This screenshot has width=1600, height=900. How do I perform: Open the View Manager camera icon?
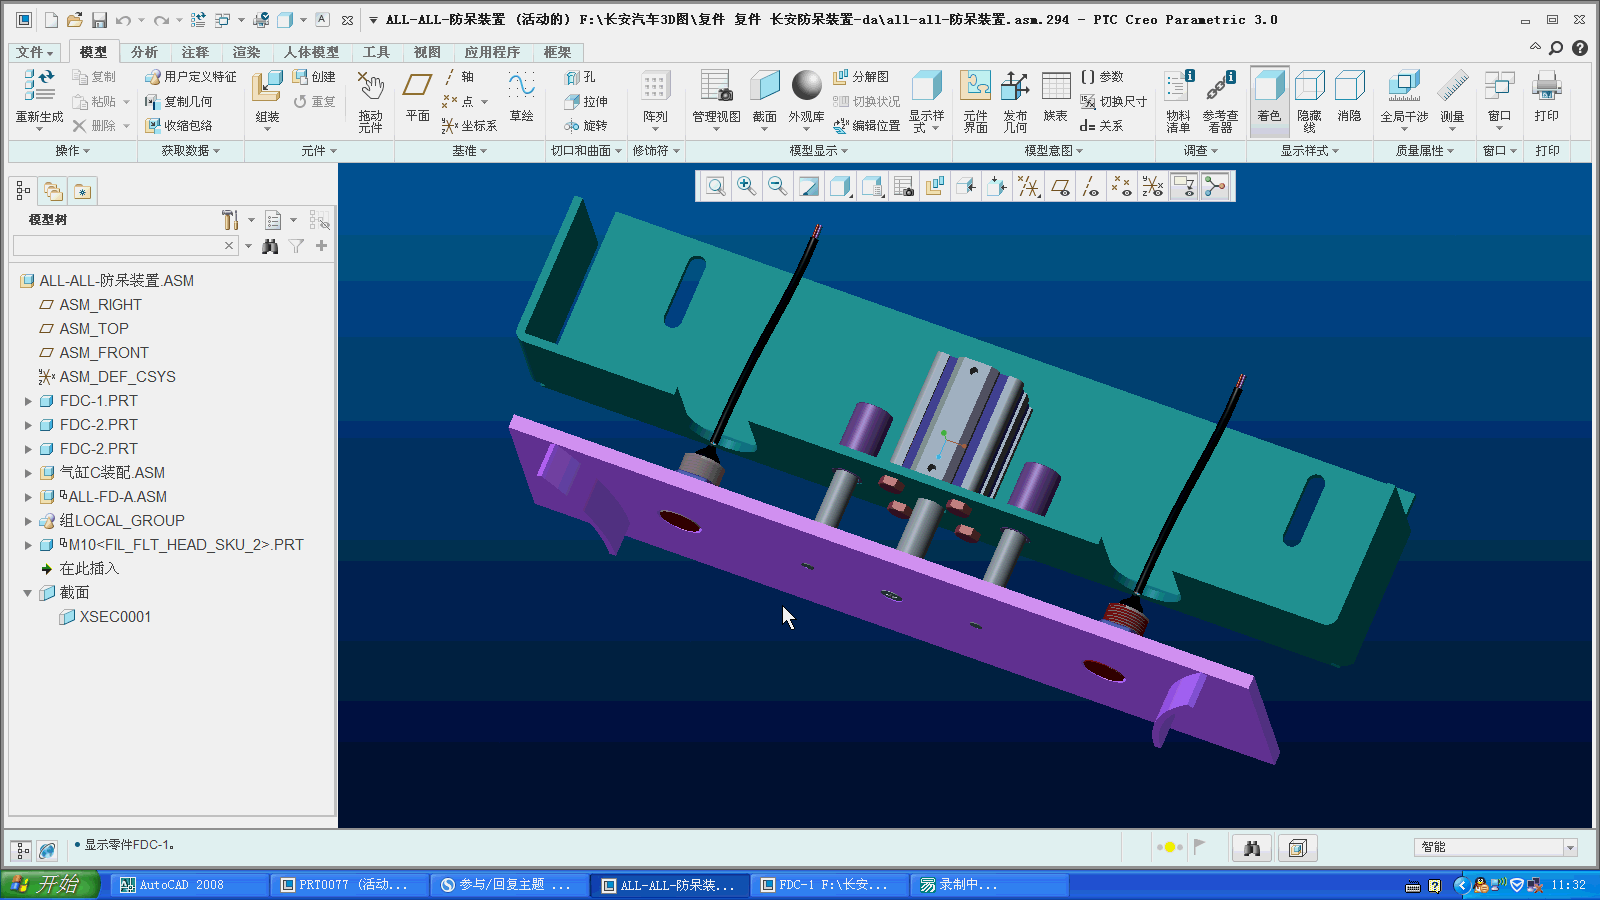[903, 186]
